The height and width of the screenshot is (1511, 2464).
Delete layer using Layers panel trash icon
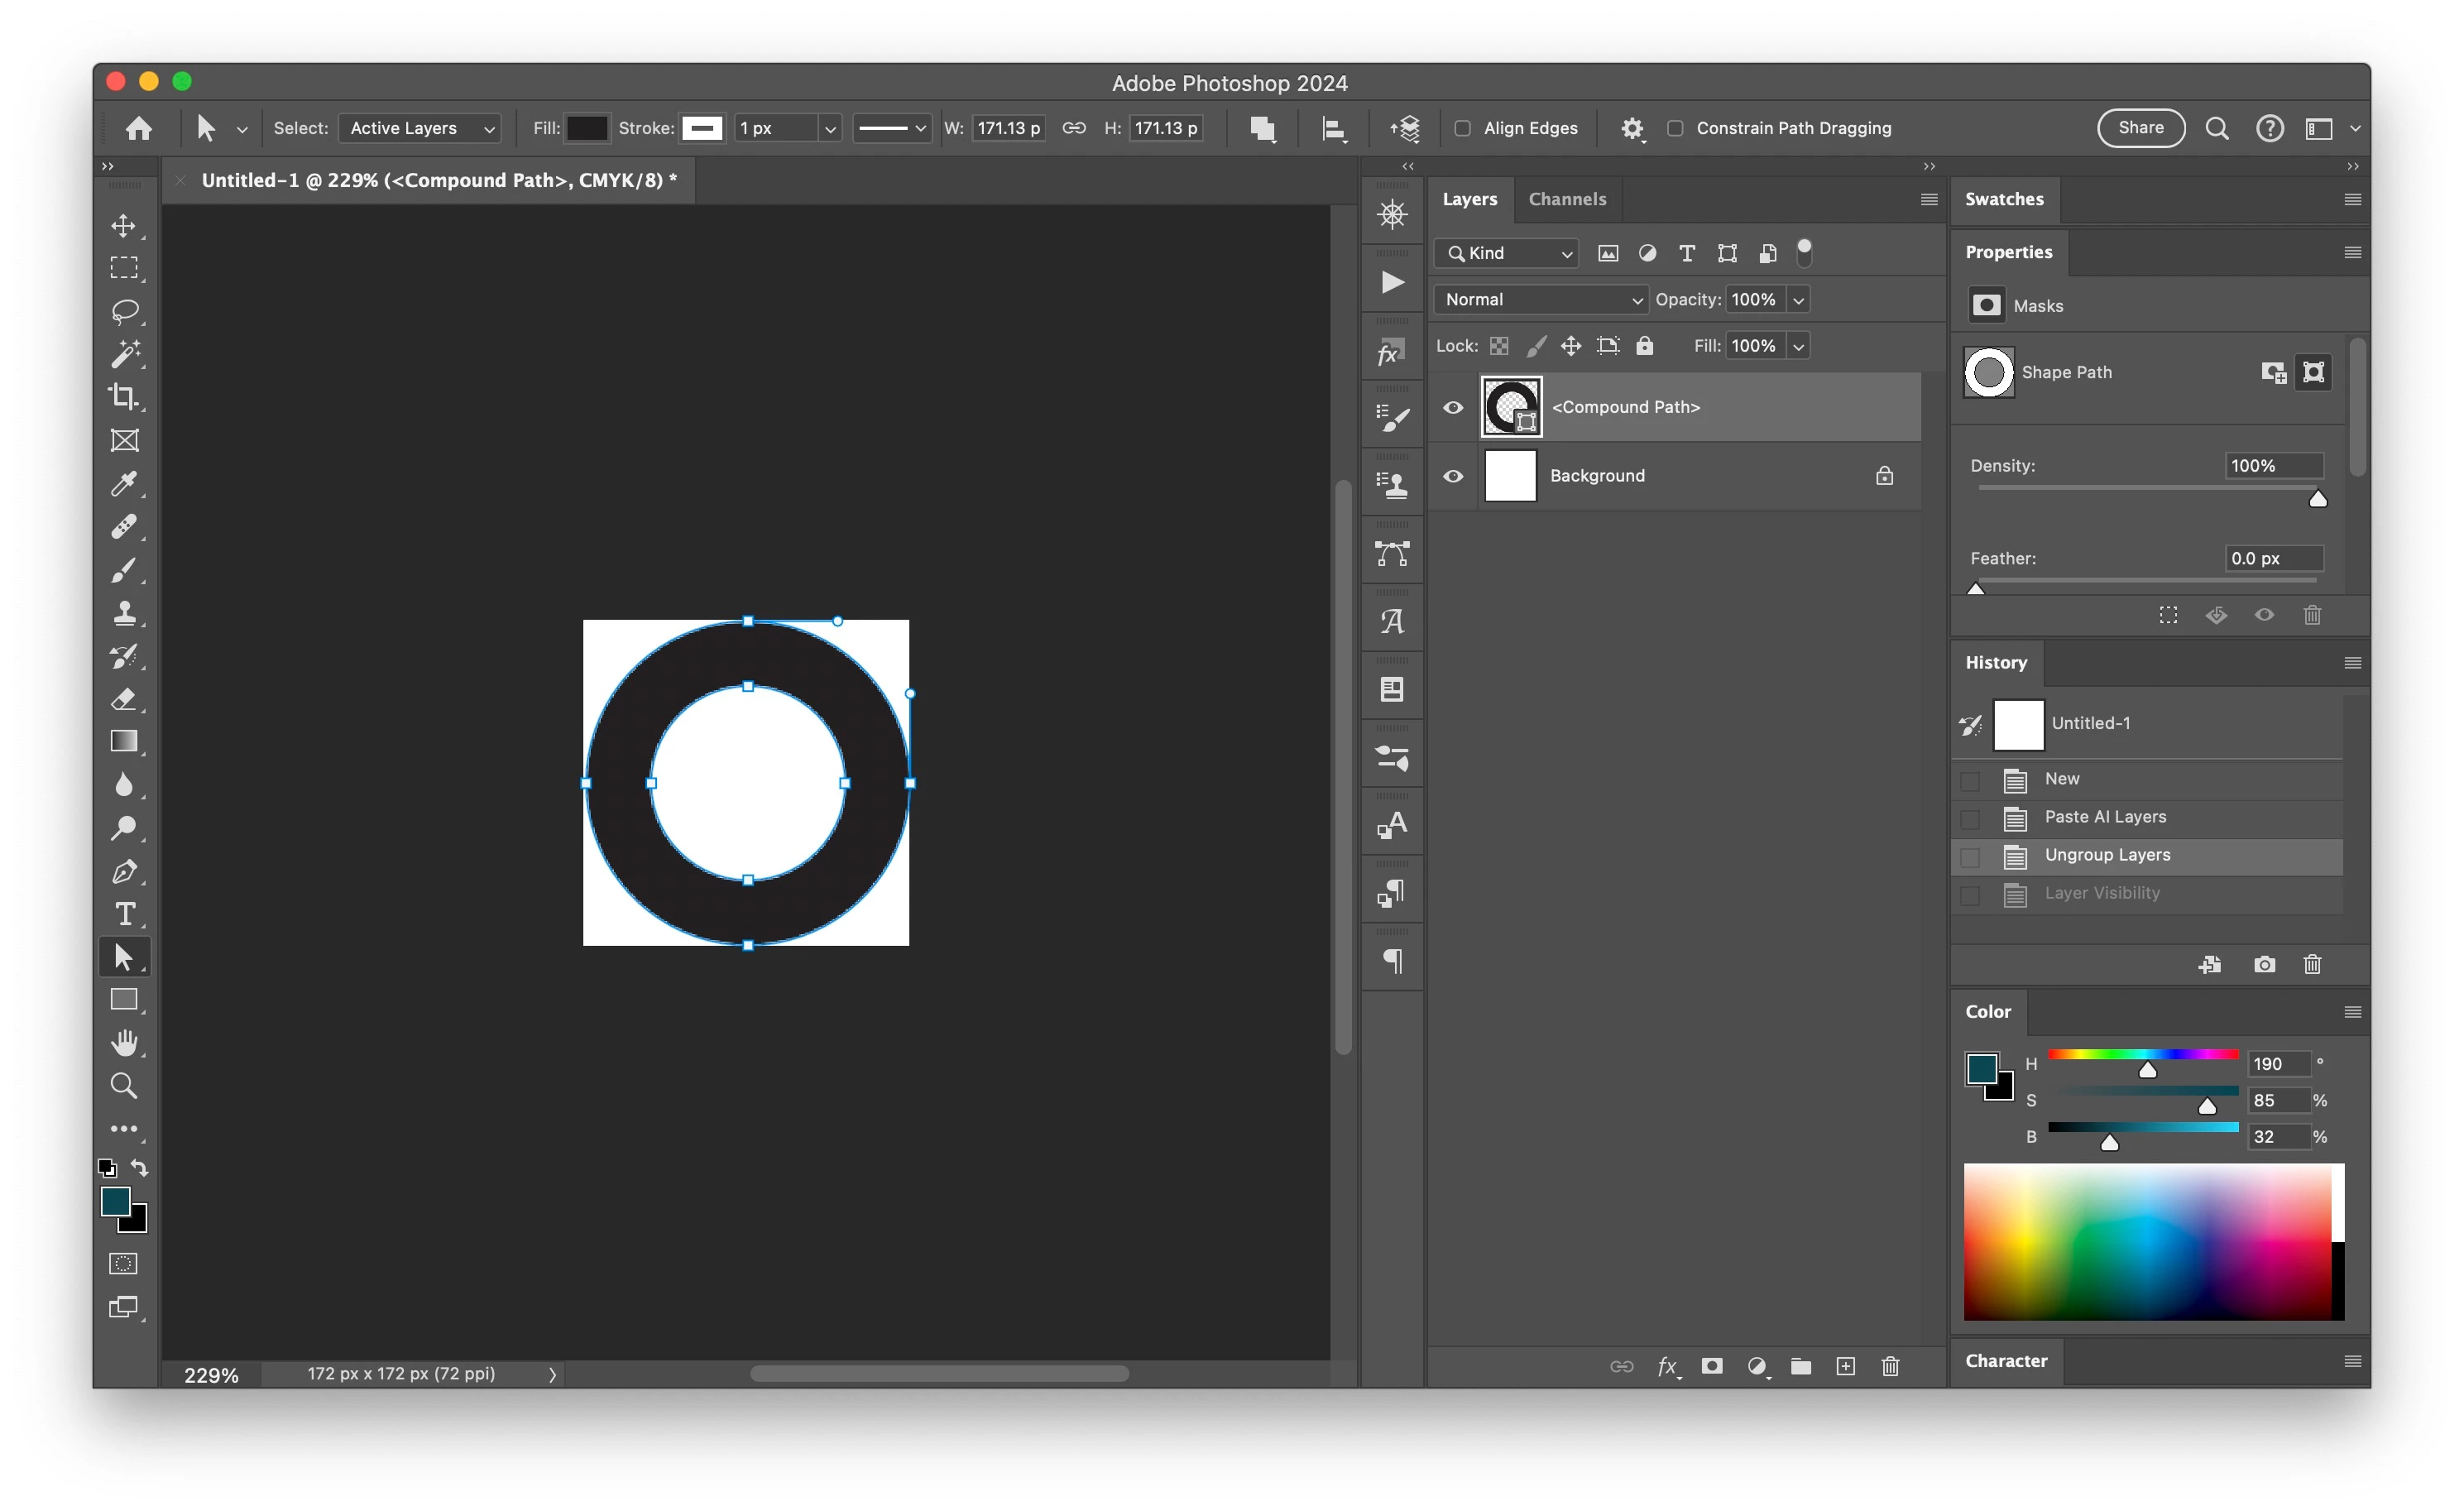[x=1890, y=1366]
